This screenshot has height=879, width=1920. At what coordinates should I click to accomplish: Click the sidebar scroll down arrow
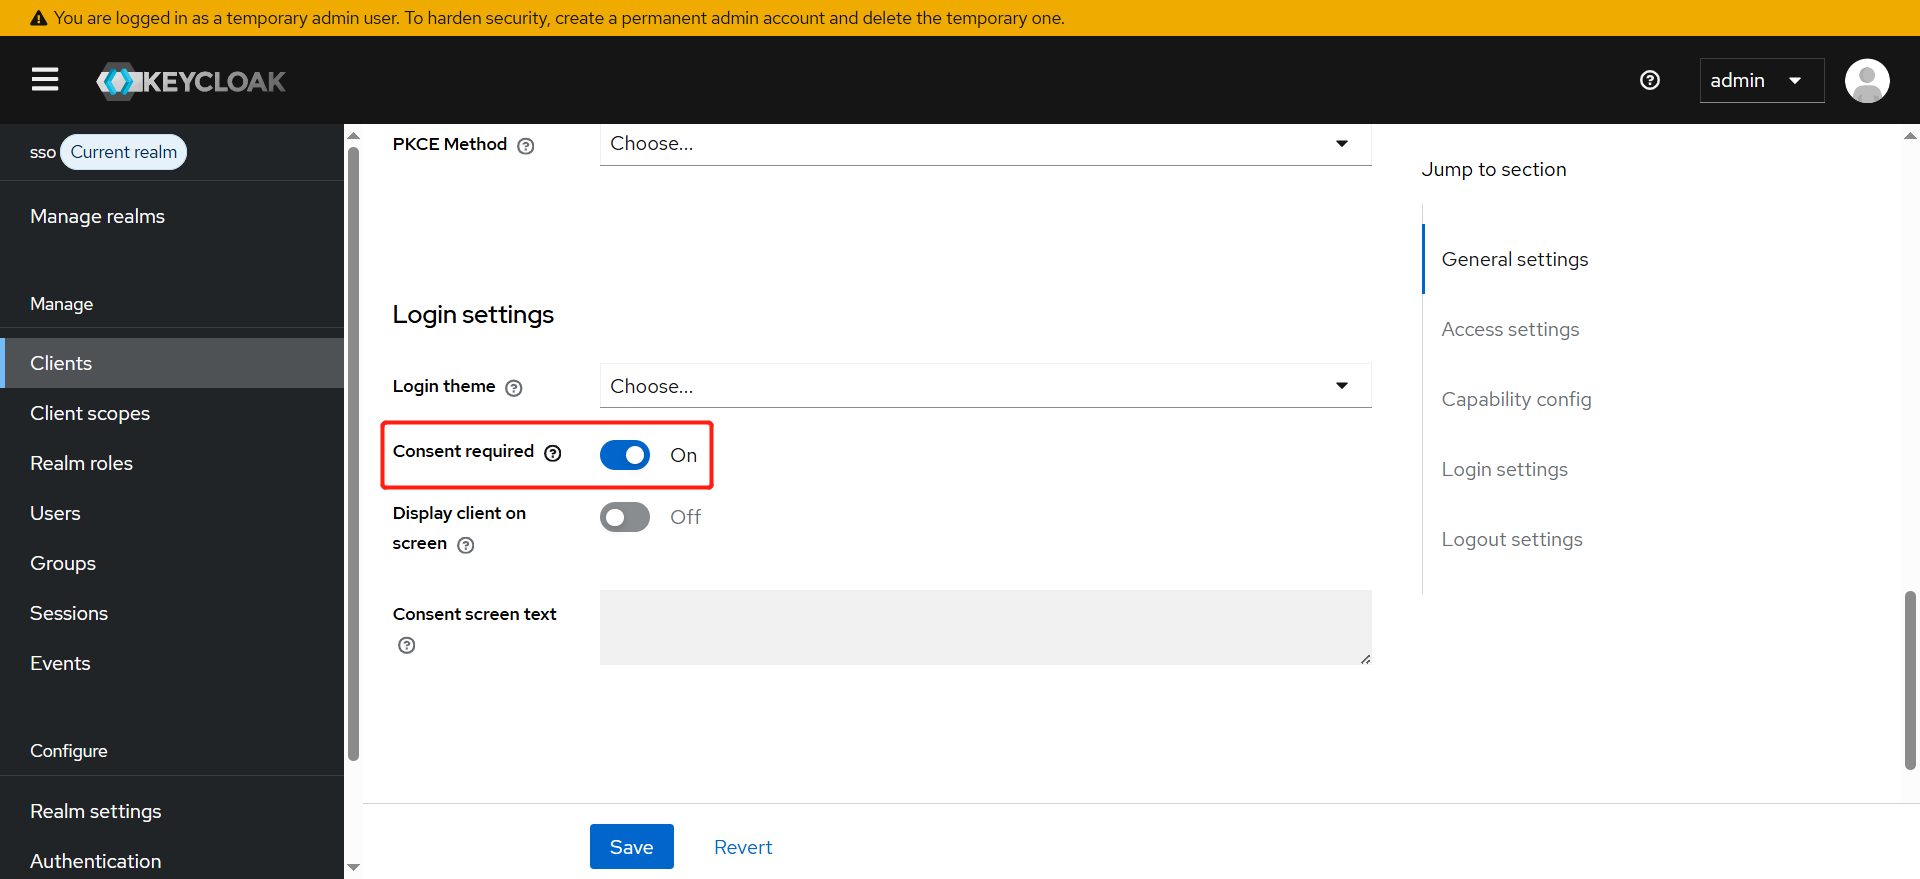353,867
